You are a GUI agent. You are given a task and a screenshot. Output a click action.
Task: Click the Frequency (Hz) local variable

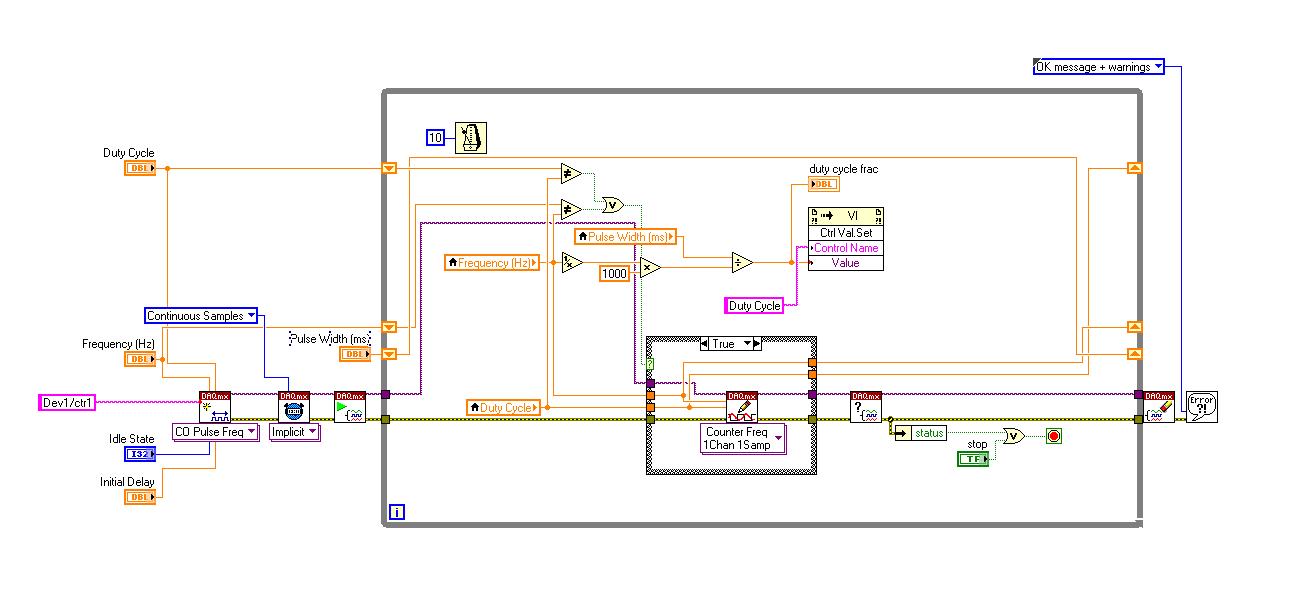[x=493, y=262]
